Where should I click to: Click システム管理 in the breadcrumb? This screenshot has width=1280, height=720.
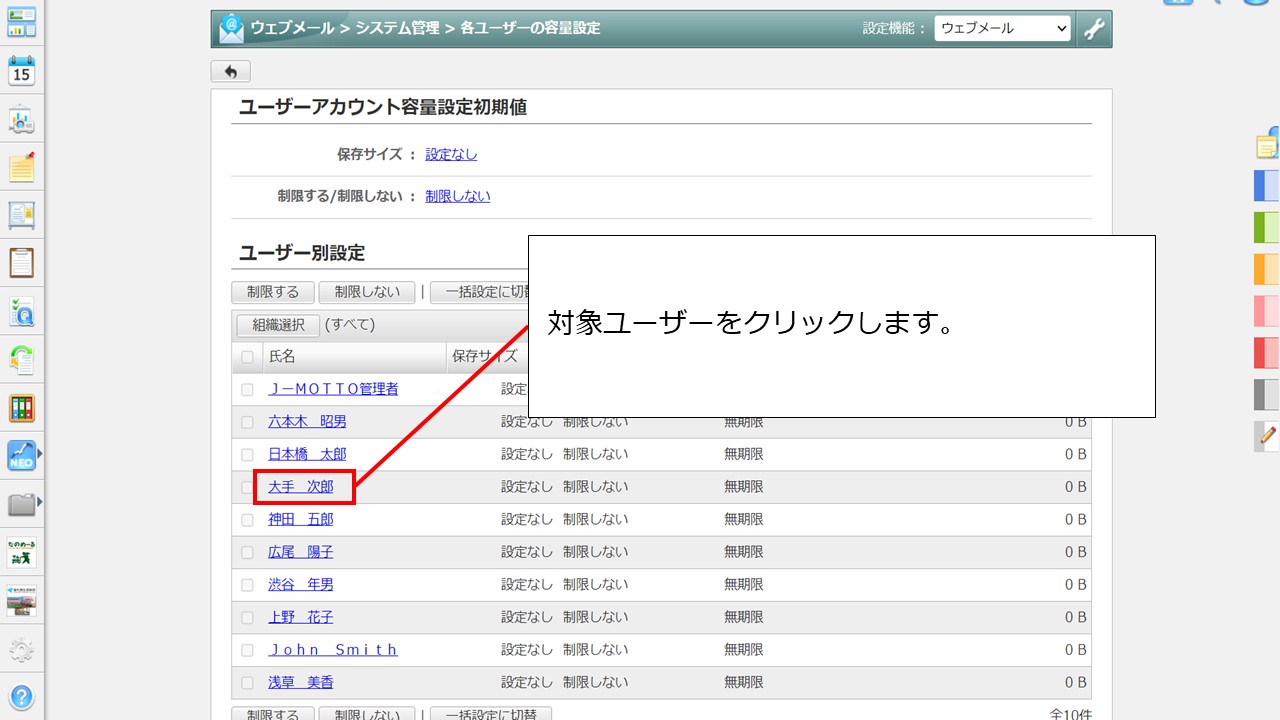(397, 29)
